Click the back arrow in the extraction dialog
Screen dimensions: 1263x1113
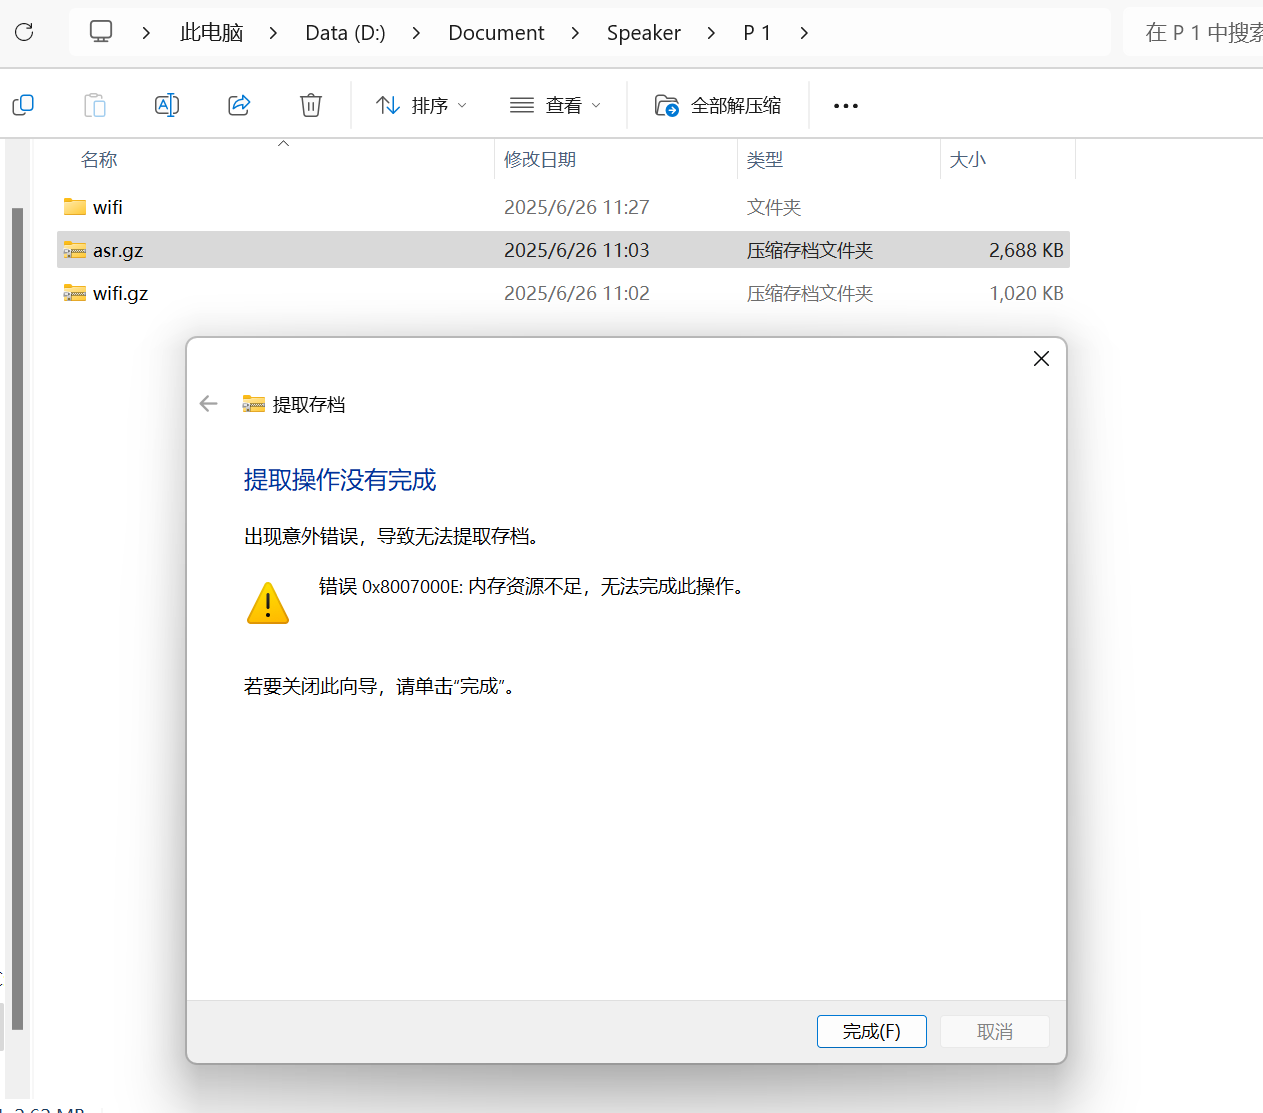[208, 403]
